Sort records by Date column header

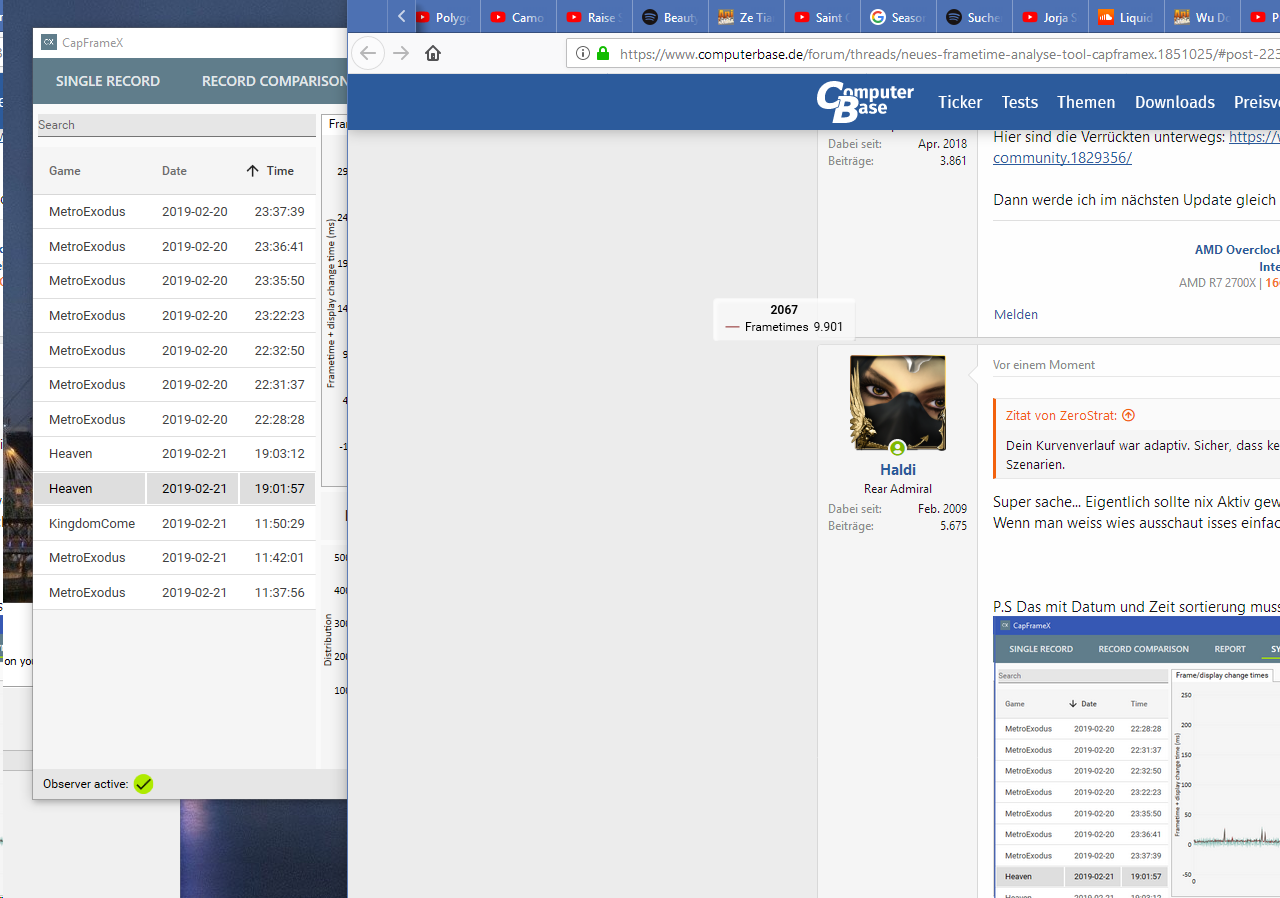(x=174, y=171)
